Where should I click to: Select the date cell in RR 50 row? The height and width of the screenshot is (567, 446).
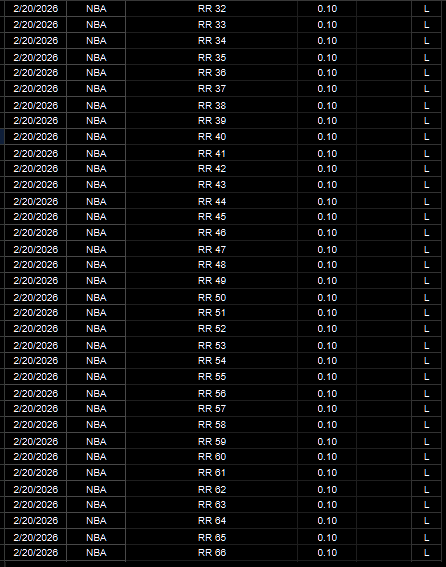[35, 298]
